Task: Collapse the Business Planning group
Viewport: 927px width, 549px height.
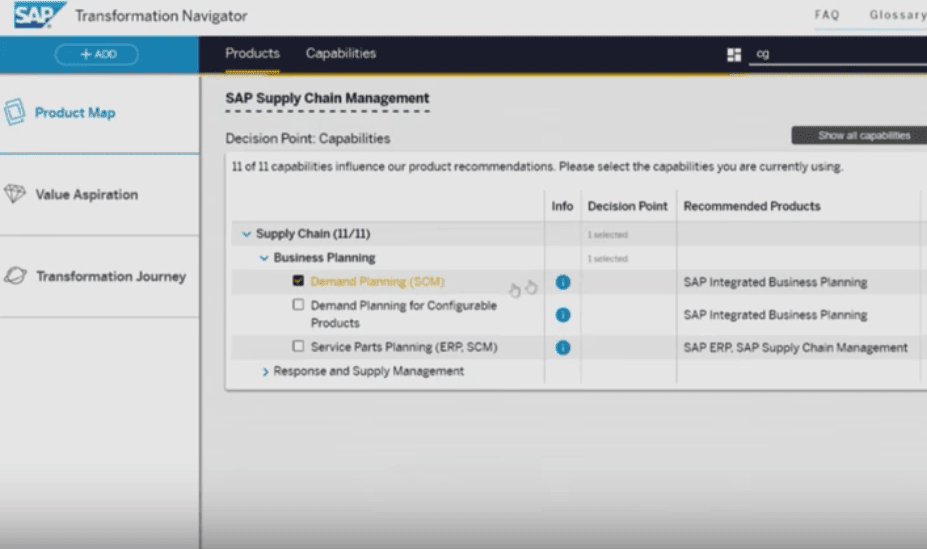Action: pyautogui.click(x=264, y=258)
